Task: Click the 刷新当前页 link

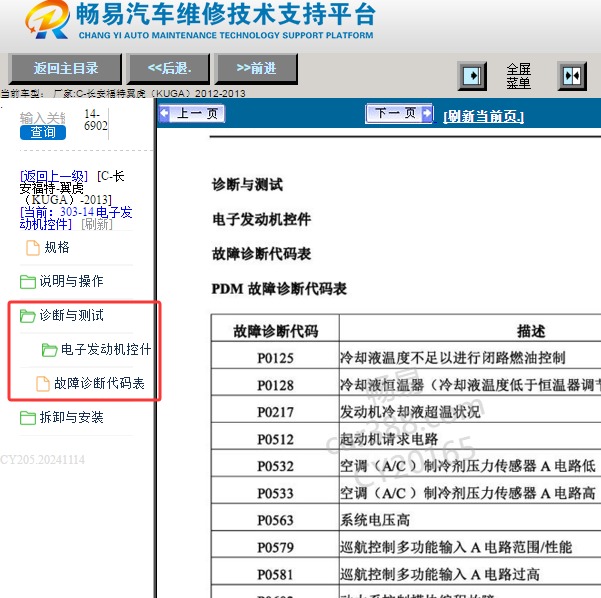Action: 483,116
